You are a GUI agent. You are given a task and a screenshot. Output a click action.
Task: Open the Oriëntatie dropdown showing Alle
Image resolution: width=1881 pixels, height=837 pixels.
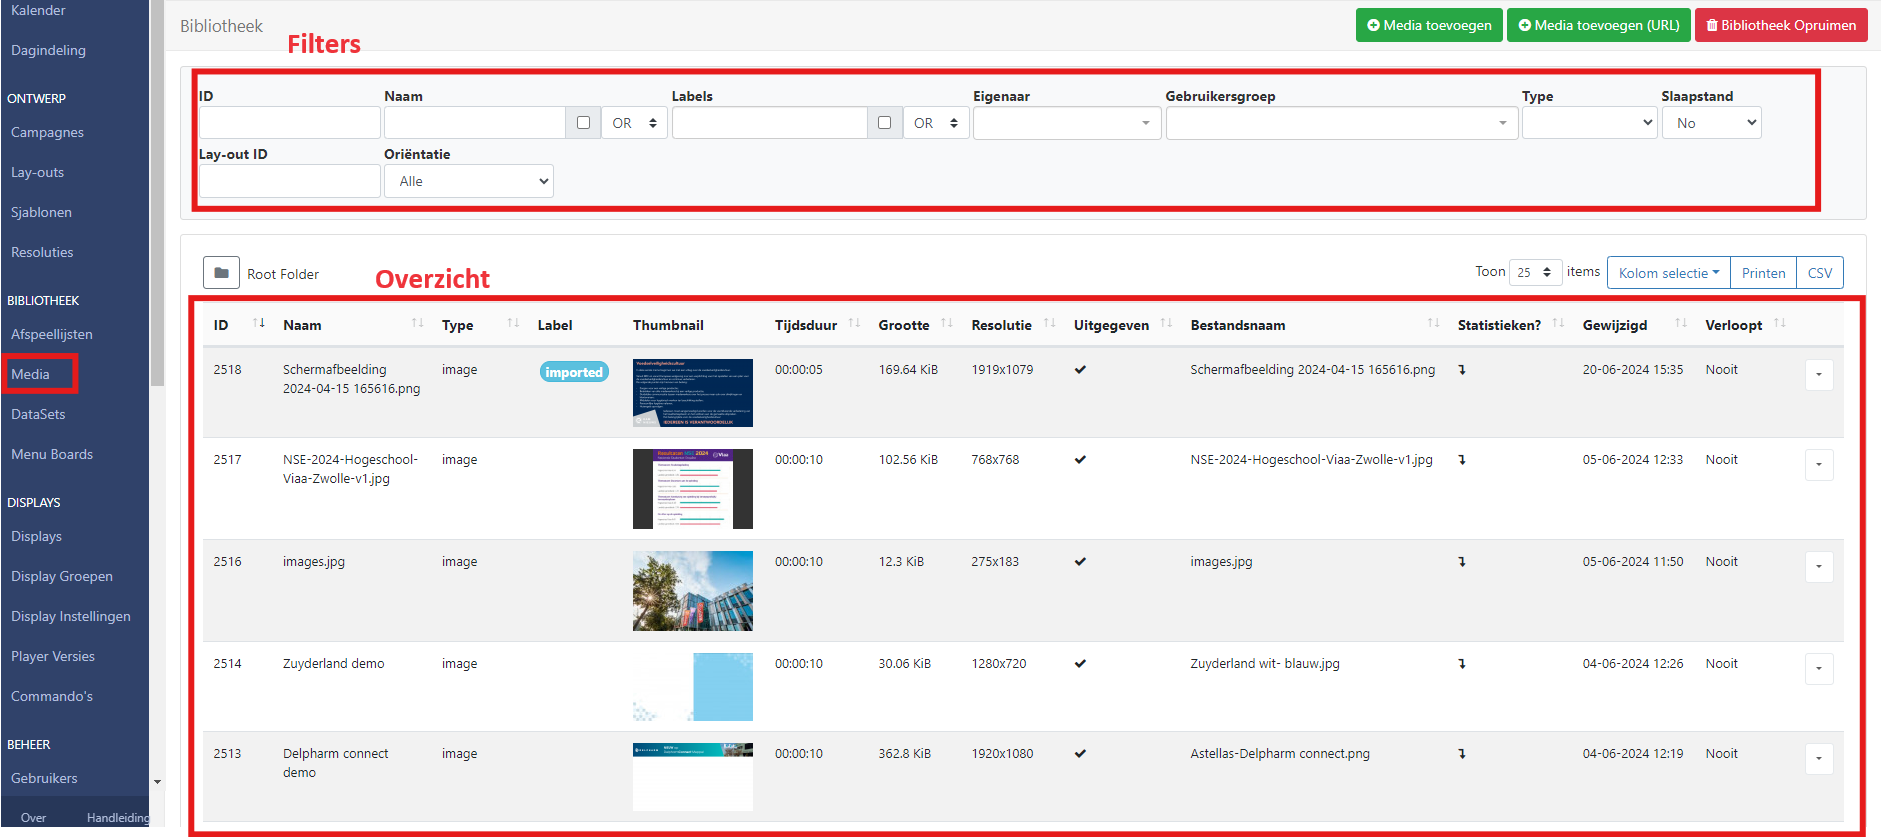(469, 181)
